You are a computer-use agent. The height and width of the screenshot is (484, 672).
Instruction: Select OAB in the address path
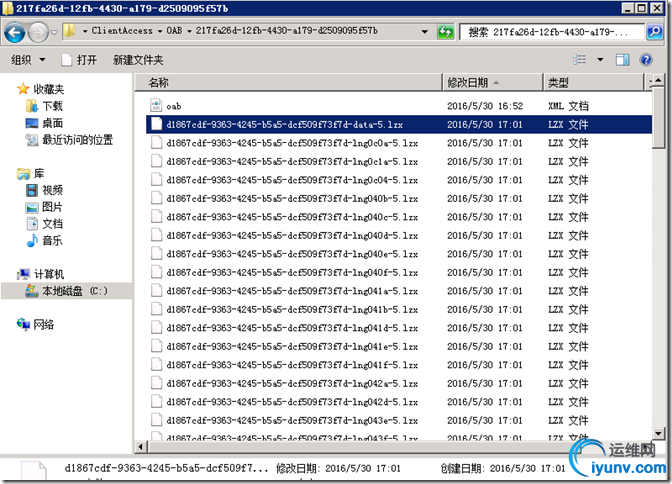pyautogui.click(x=174, y=31)
